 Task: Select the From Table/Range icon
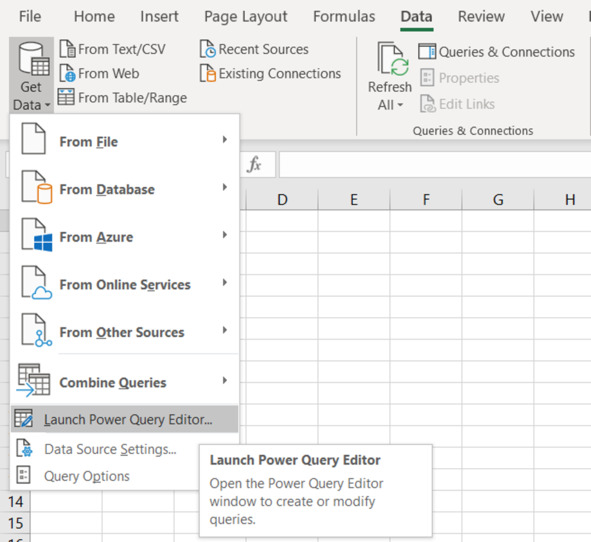pyautogui.click(x=66, y=97)
